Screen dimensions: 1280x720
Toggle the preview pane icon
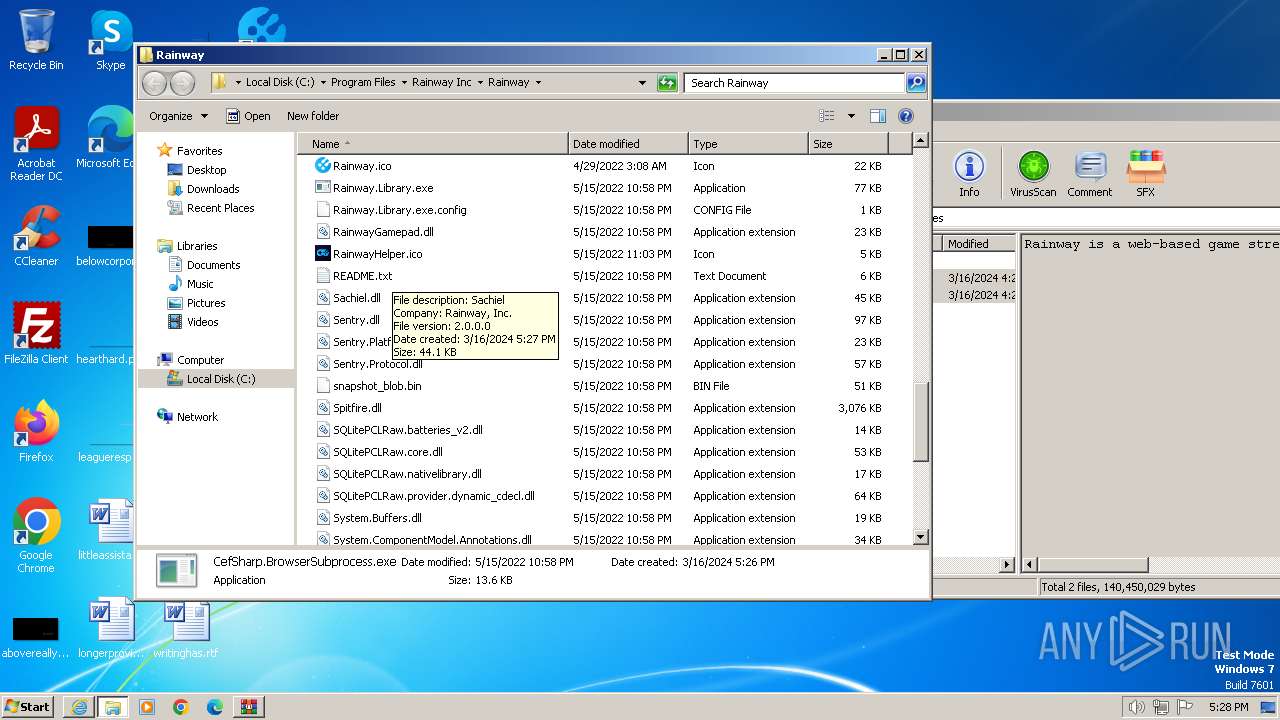tap(877, 116)
